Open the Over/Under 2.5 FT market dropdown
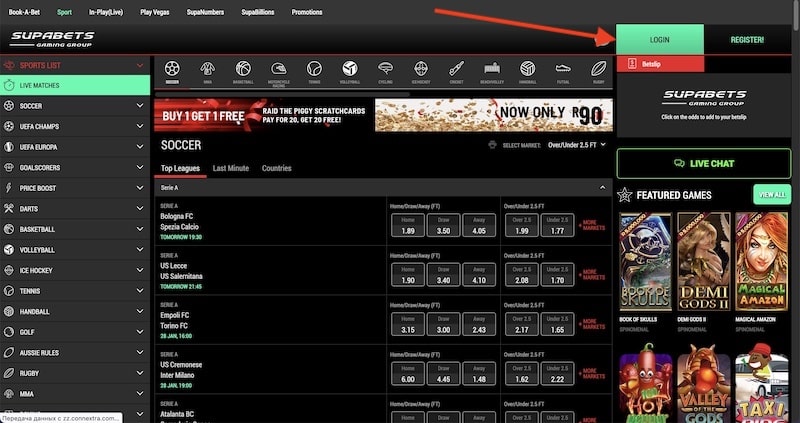Image resolution: width=800 pixels, height=423 pixels. click(577, 145)
